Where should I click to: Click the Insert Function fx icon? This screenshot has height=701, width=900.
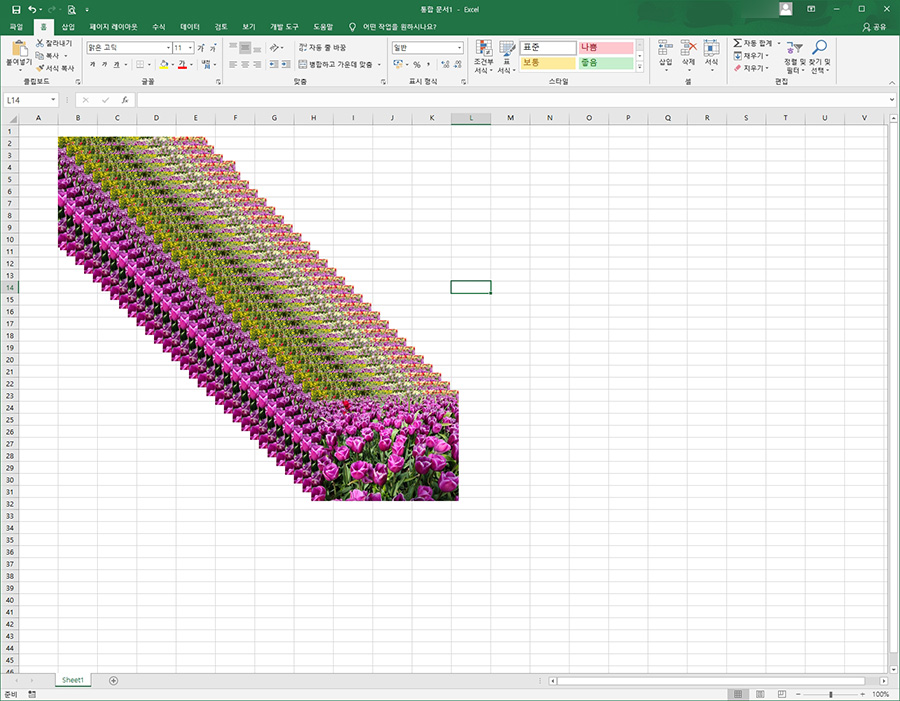125,100
